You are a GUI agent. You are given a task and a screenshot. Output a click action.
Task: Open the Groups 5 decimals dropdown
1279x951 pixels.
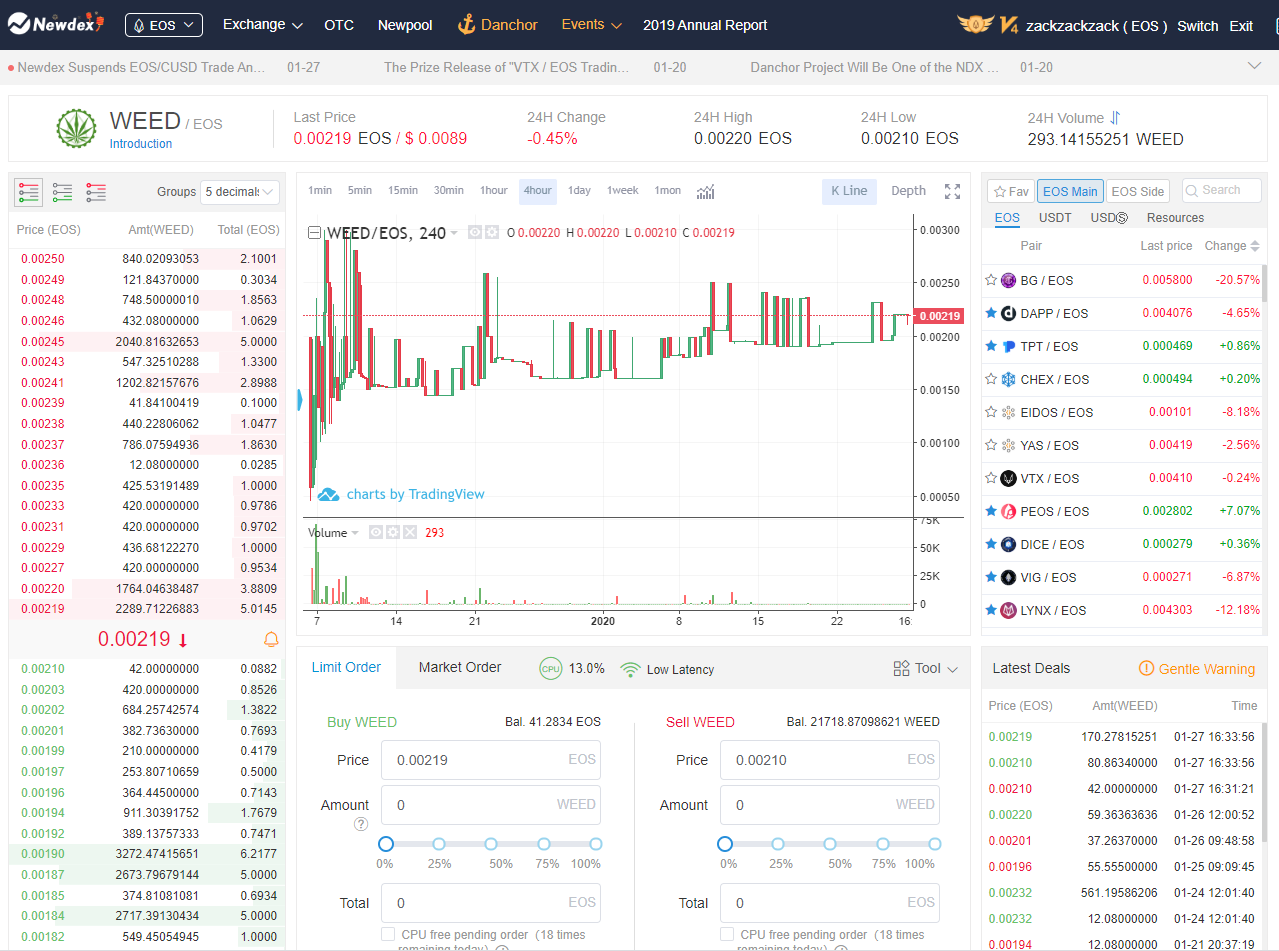click(x=240, y=191)
